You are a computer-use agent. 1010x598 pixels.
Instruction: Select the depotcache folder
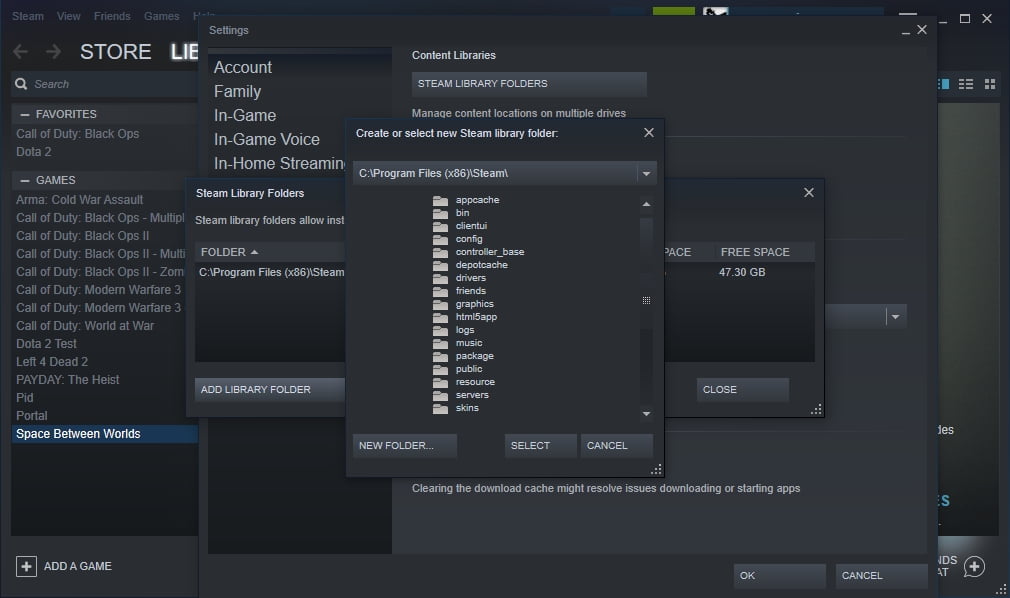click(481, 265)
